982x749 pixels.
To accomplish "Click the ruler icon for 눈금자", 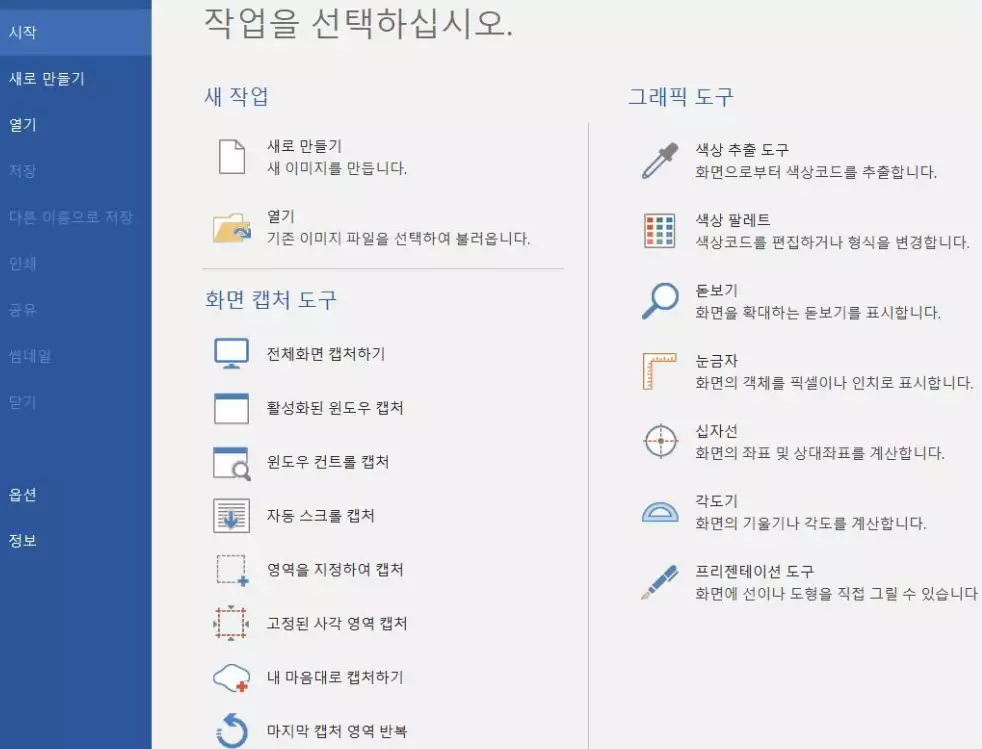I will tap(659, 371).
